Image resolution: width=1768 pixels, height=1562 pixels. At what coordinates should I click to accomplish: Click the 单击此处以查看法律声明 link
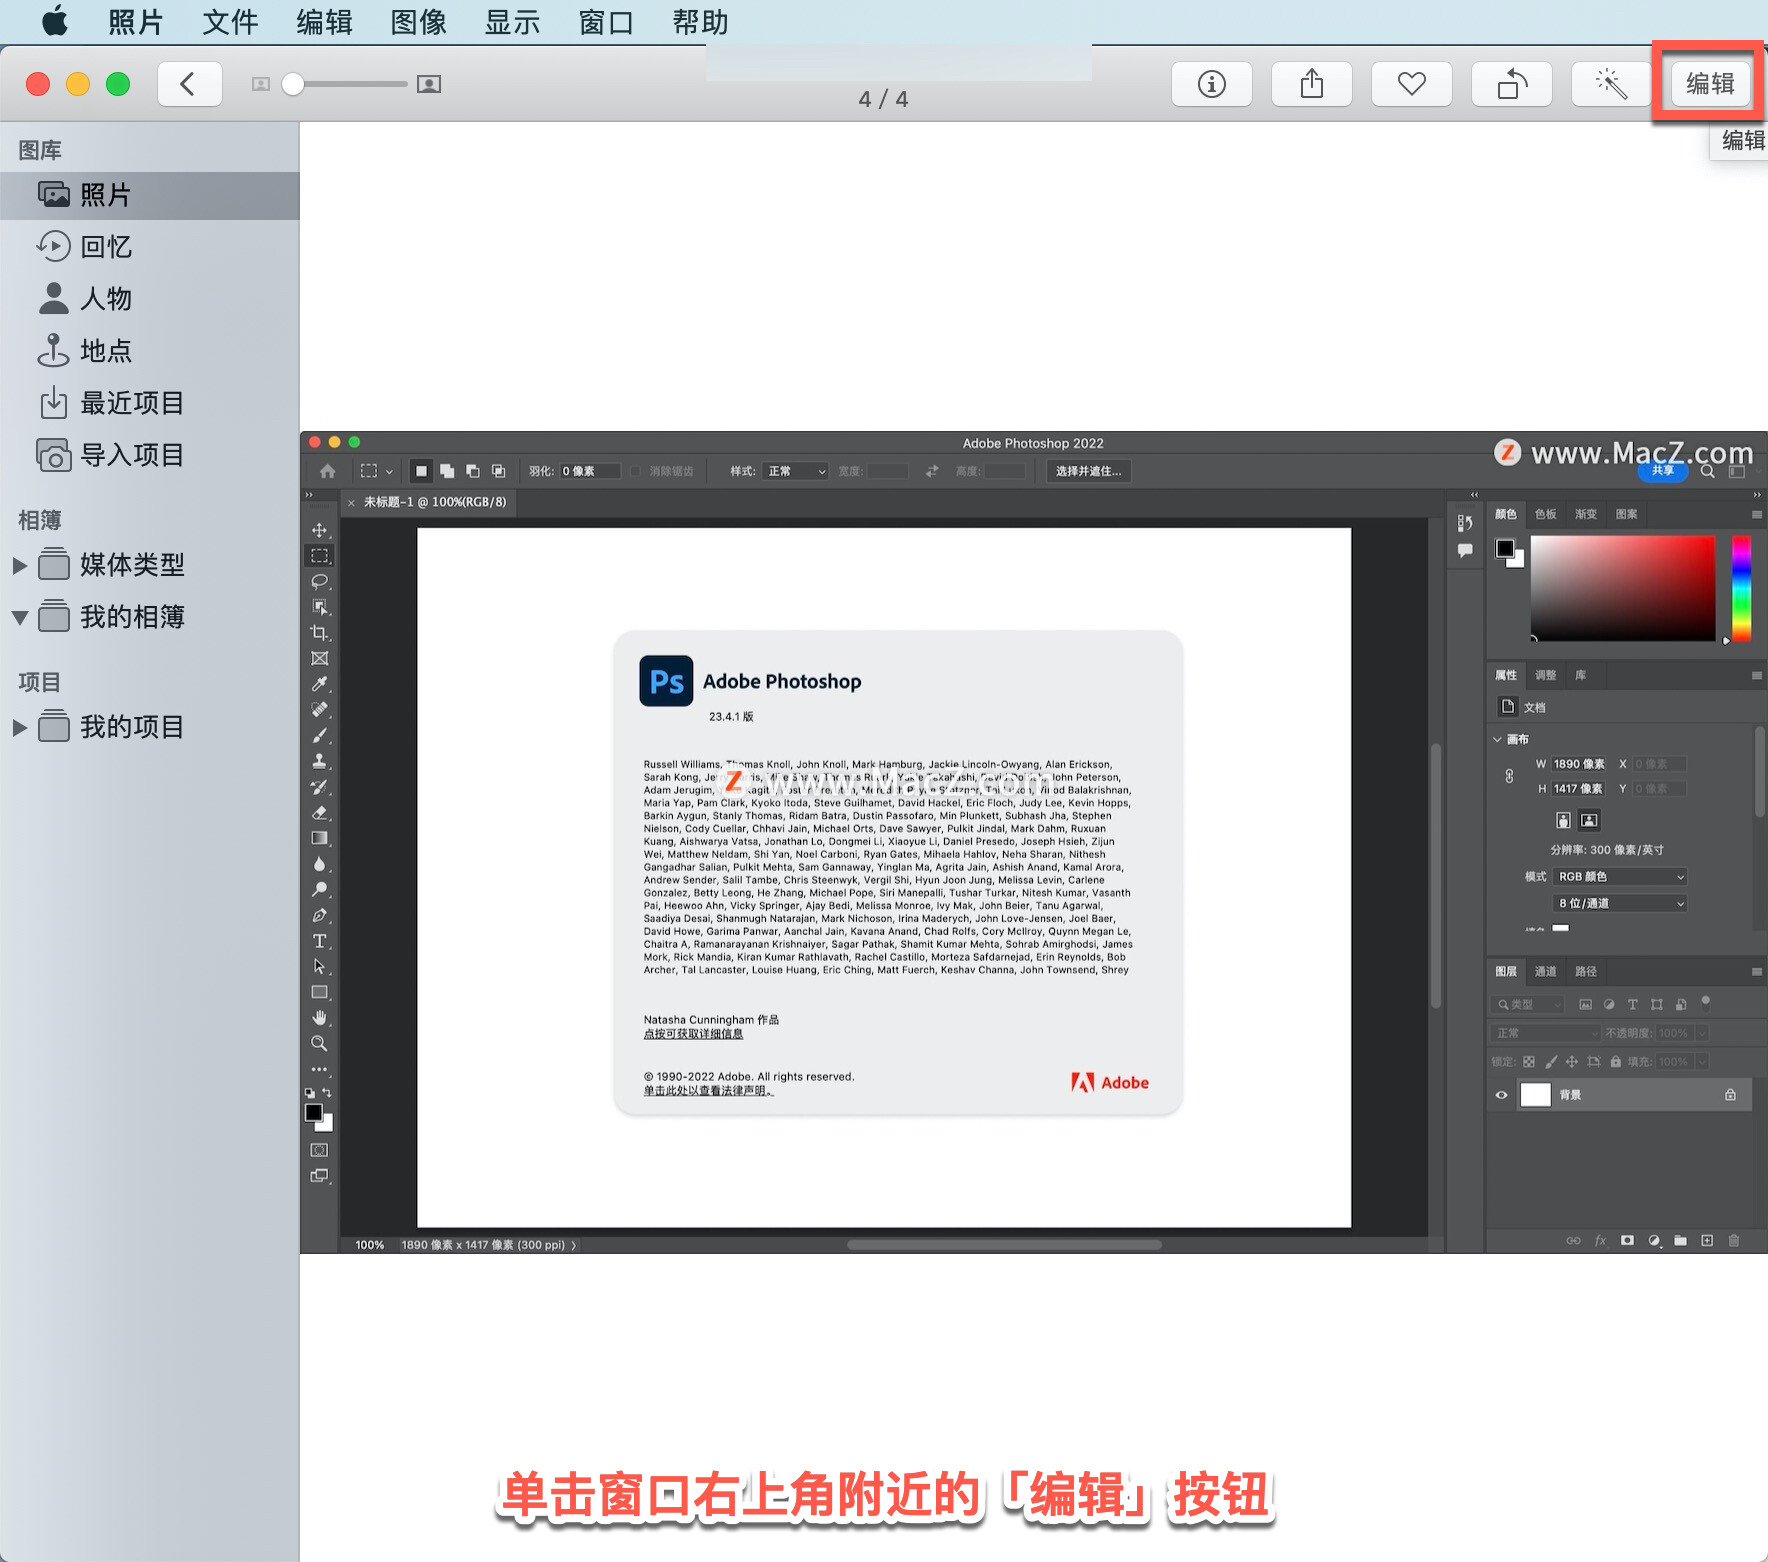click(x=708, y=1091)
